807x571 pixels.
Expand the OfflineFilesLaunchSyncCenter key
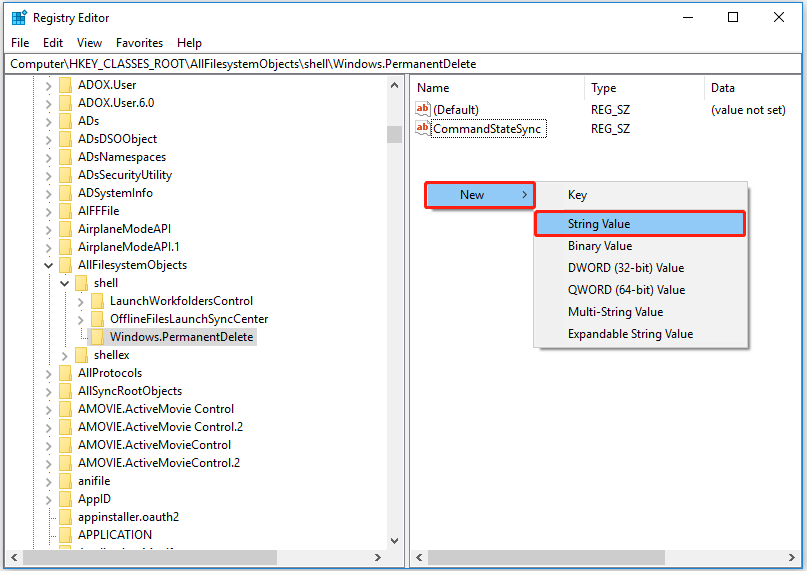click(x=80, y=319)
